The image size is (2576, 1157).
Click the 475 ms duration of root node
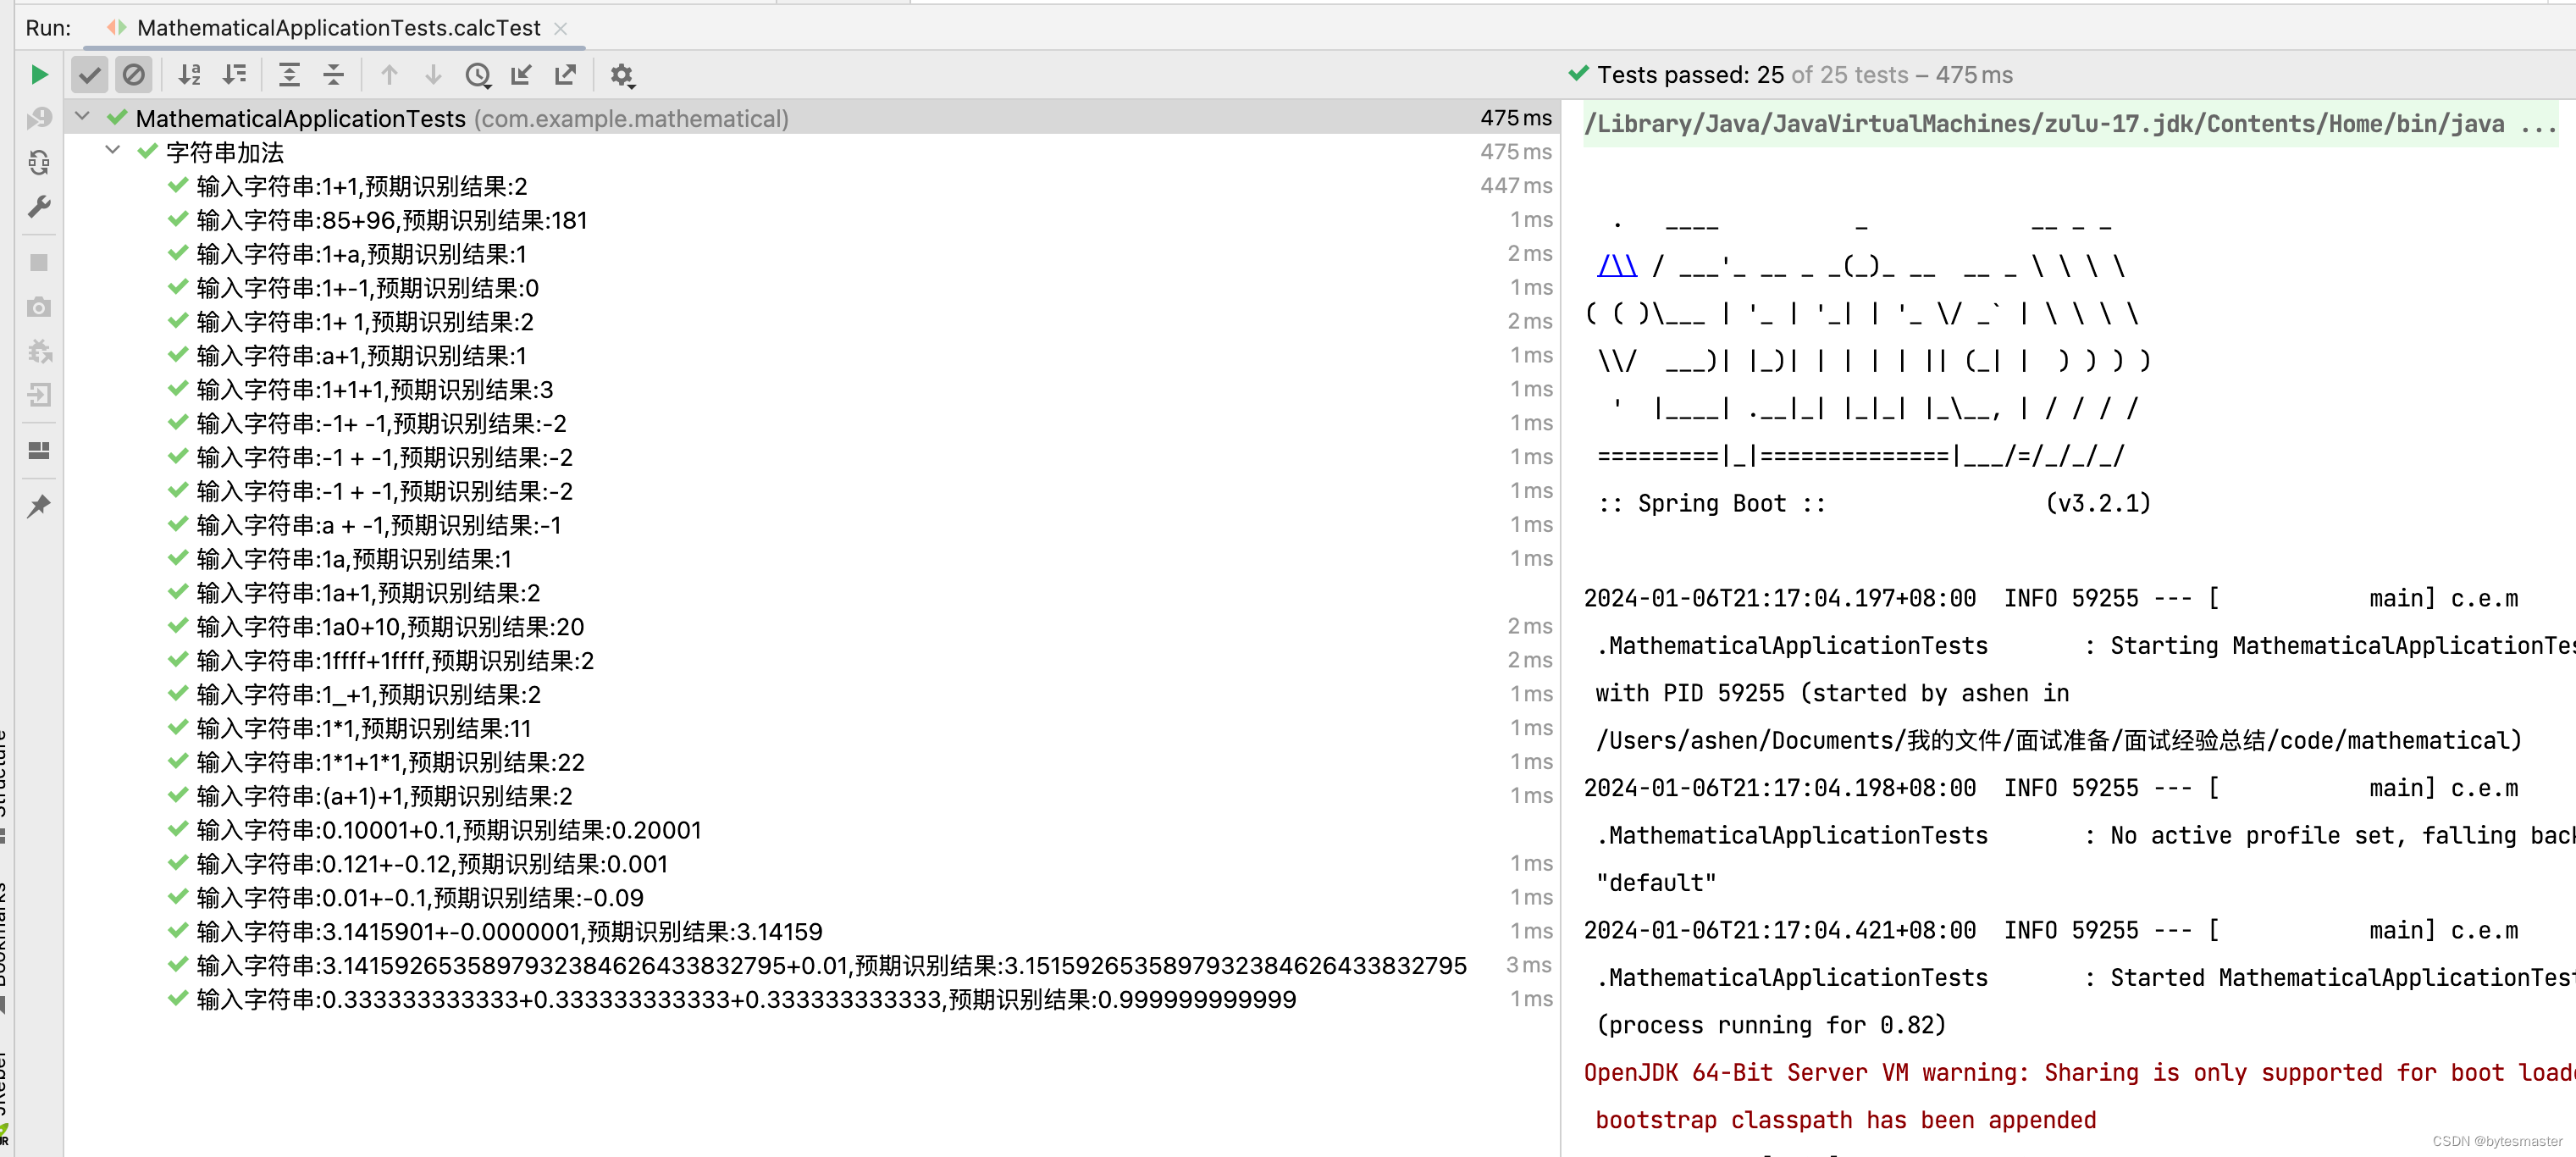coord(1516,118)
